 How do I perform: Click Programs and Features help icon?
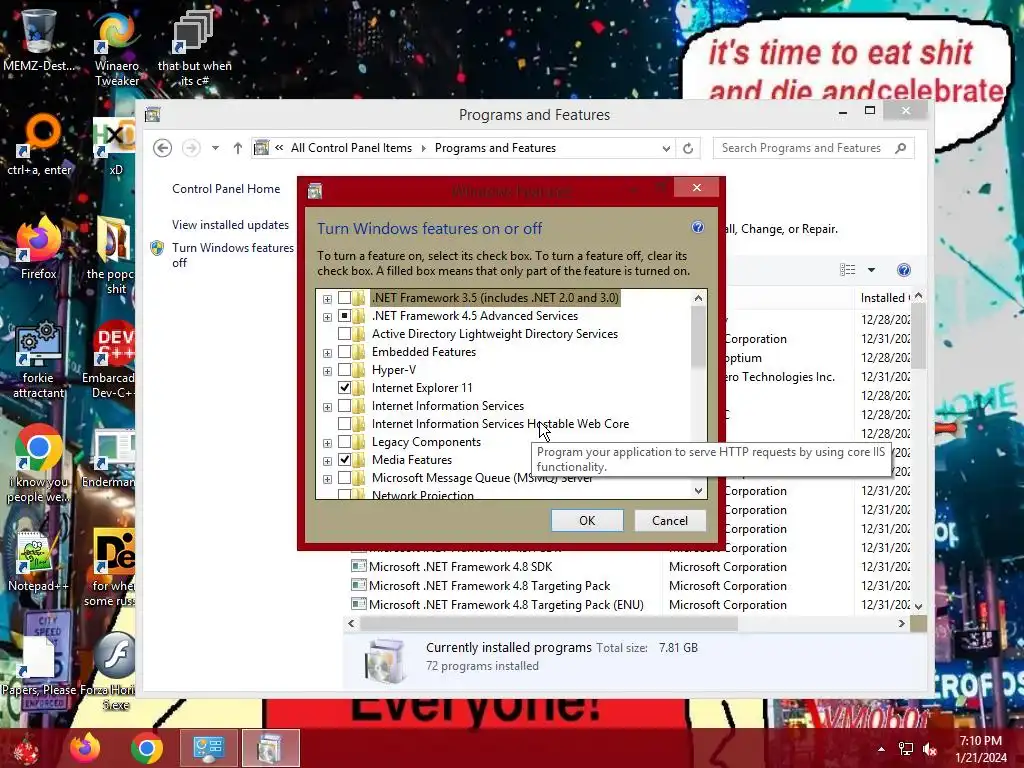pyautogui.click(x=904, y=270)
